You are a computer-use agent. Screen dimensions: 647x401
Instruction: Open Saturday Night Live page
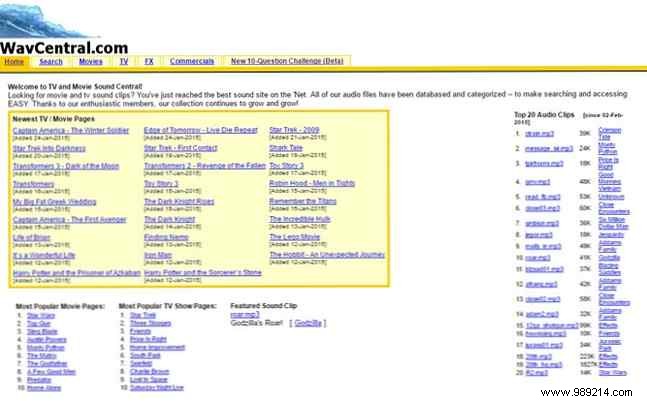click(x=156, y=388)
